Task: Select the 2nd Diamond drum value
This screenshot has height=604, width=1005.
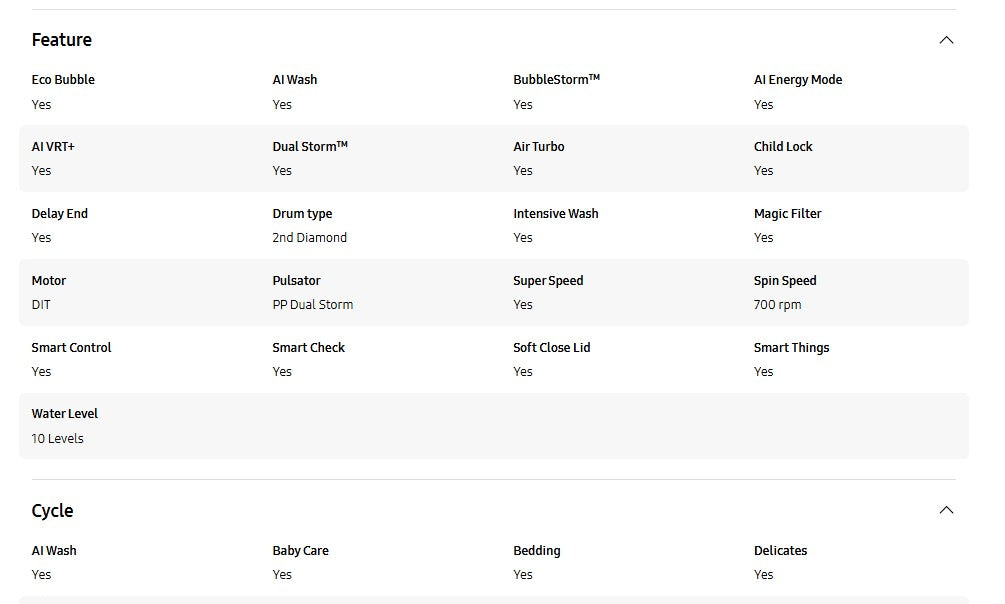Action: (310, 238)
